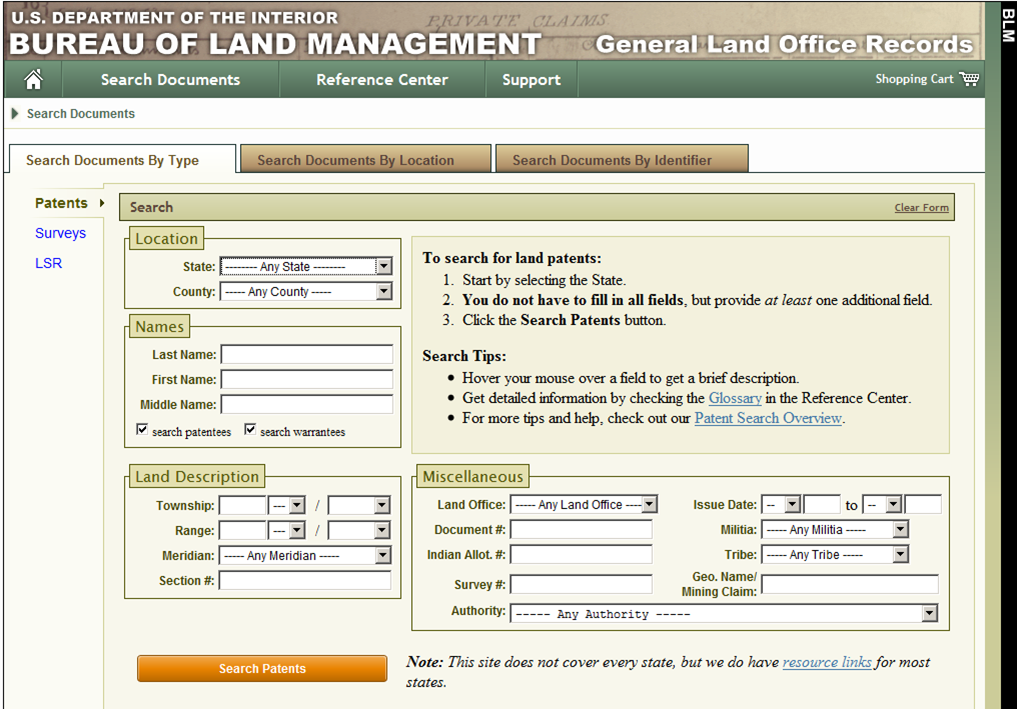1017x709 pixels.
Task: Open the State dropdown
Action: point(306,267)
